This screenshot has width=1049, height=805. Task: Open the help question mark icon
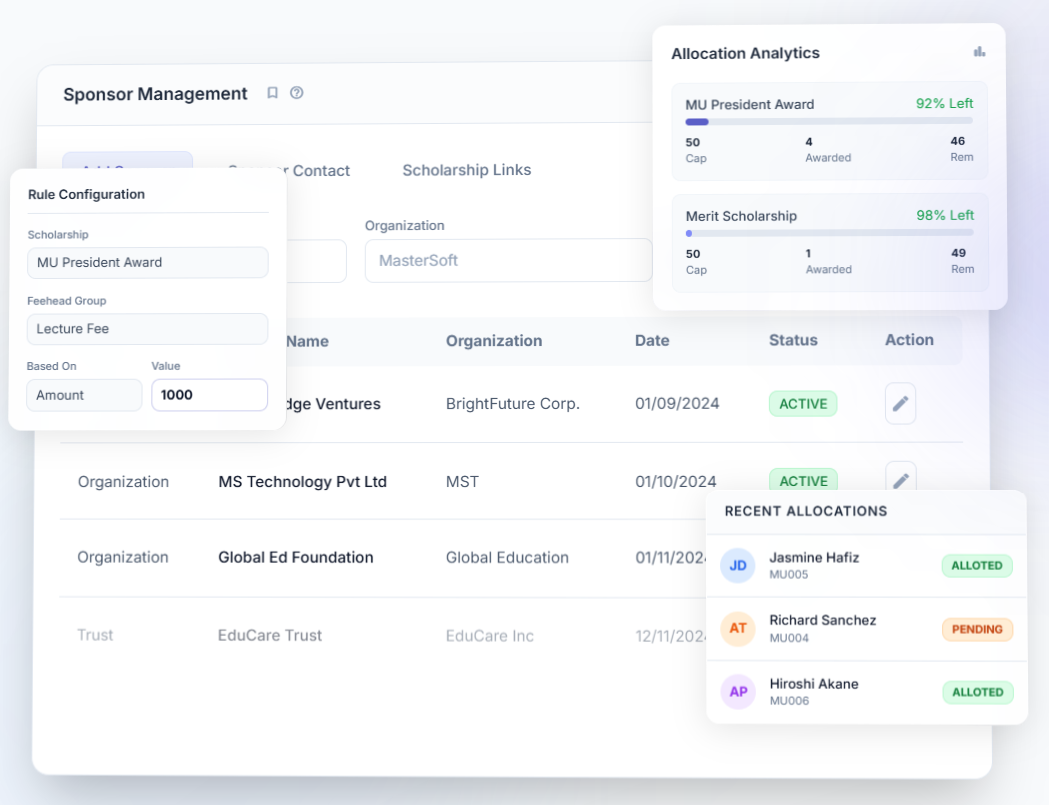297,93
